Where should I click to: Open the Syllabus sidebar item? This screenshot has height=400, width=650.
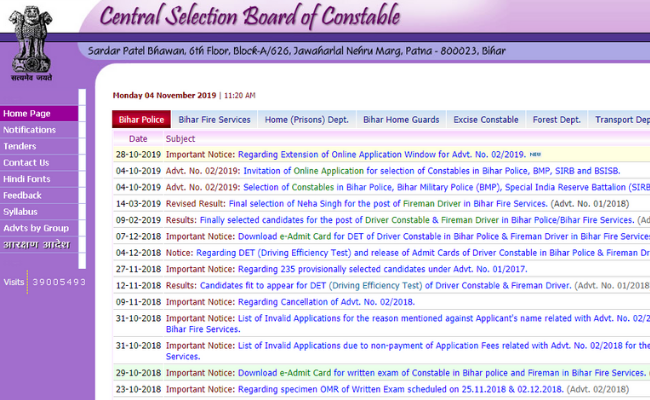tap(21, 212)
